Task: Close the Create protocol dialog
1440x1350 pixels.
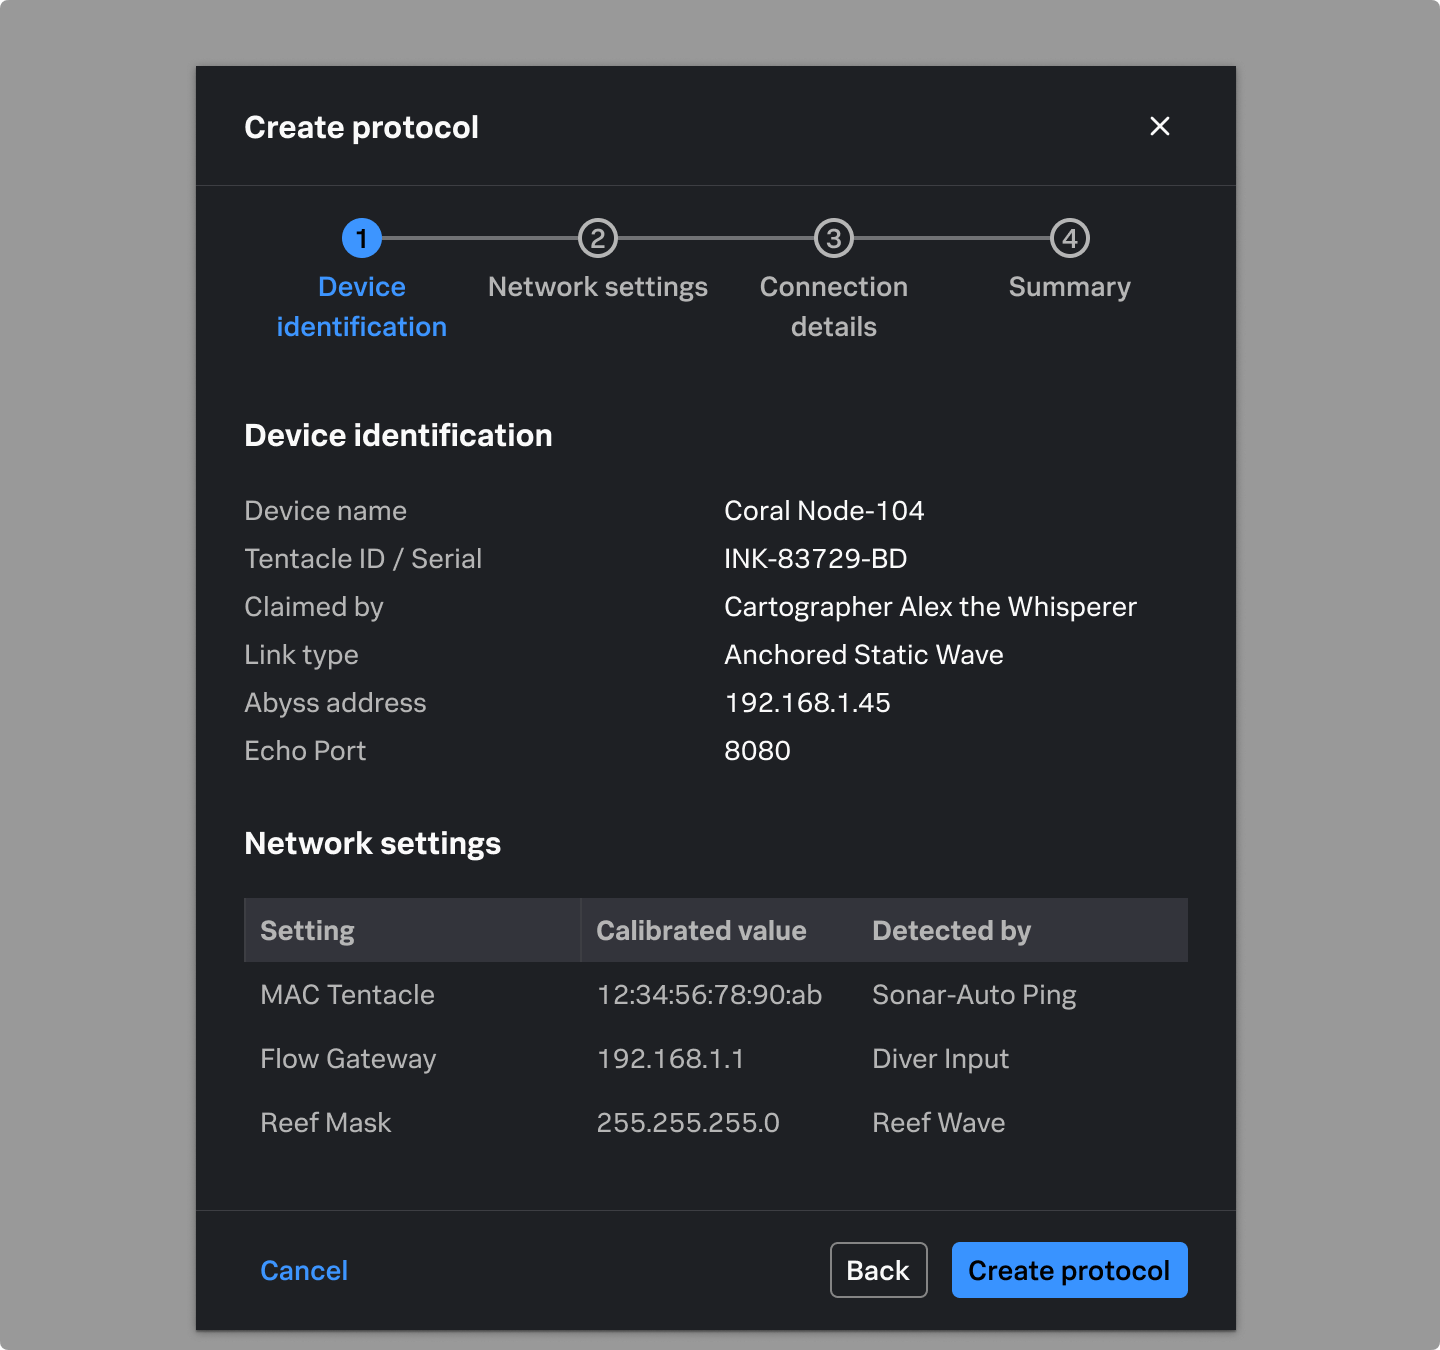Action: [x=1160, y=126]
